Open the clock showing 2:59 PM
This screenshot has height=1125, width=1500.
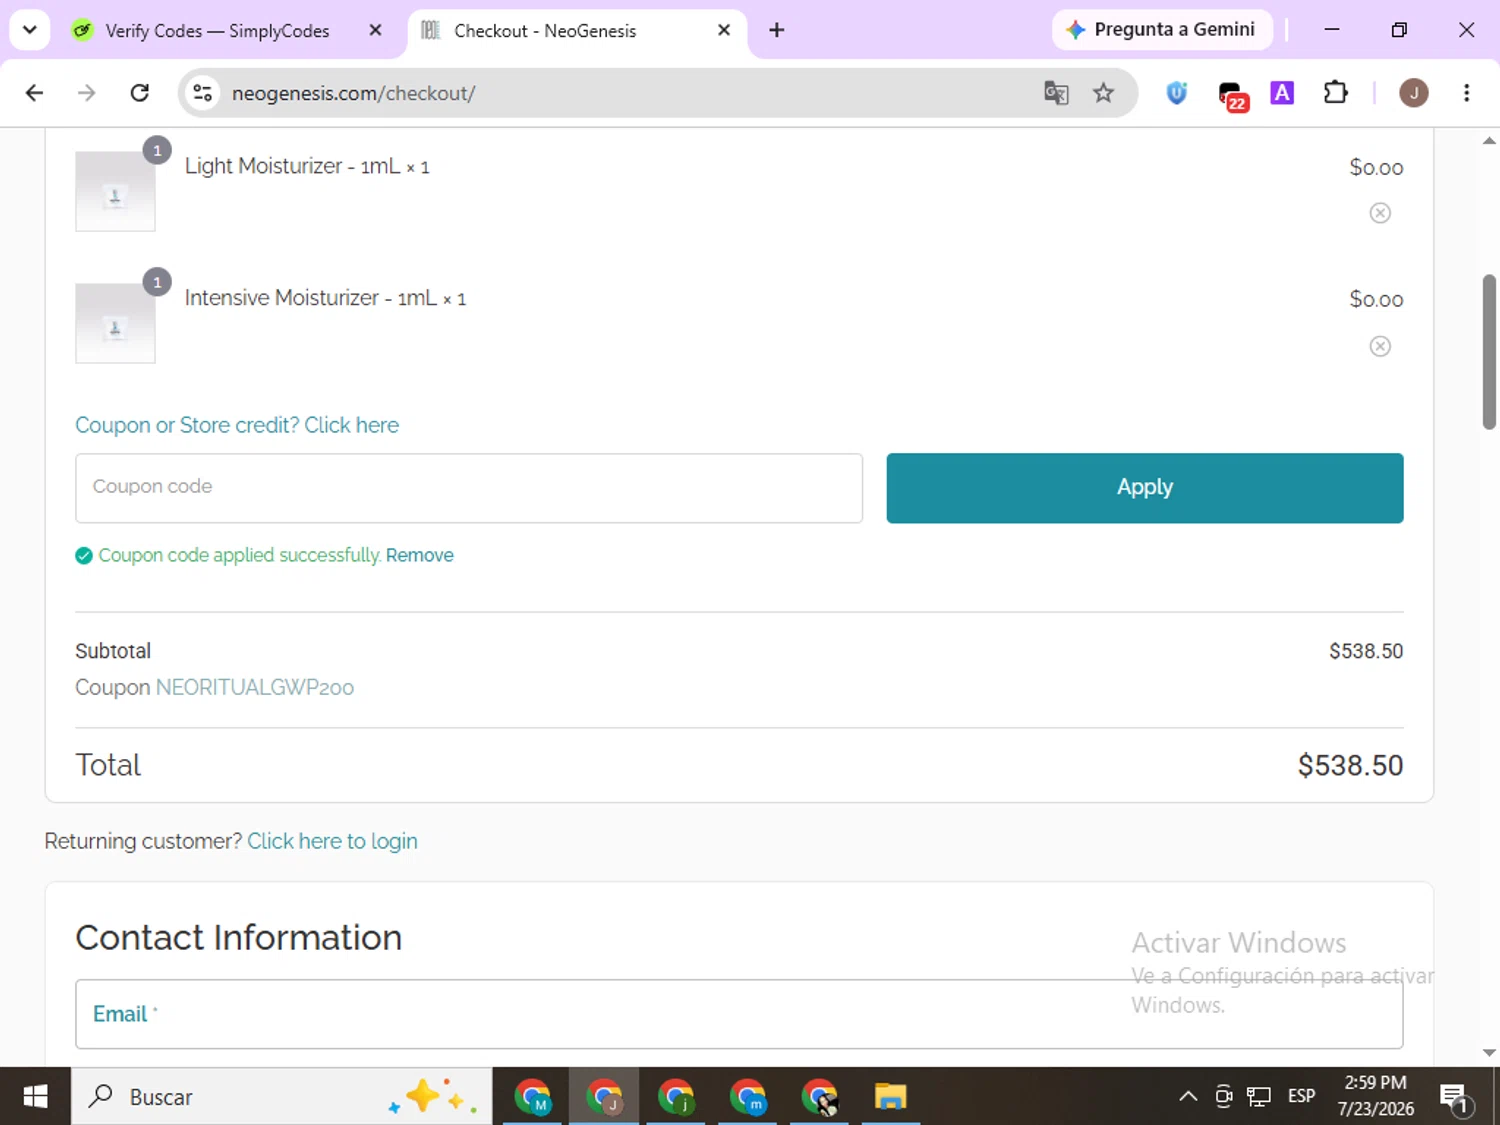pyautogui.click(x=1375, y=1096)
